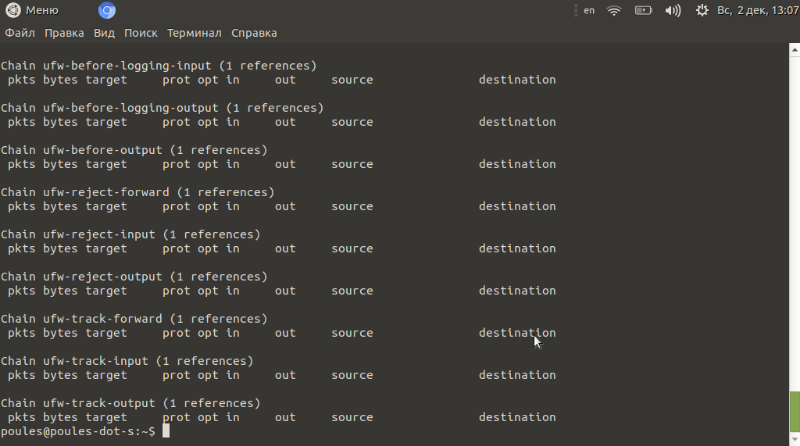Image resolution: width=800 pixels, height=446 pixels.
Task: Open the Терминал menu
Action: click(194, 33)
